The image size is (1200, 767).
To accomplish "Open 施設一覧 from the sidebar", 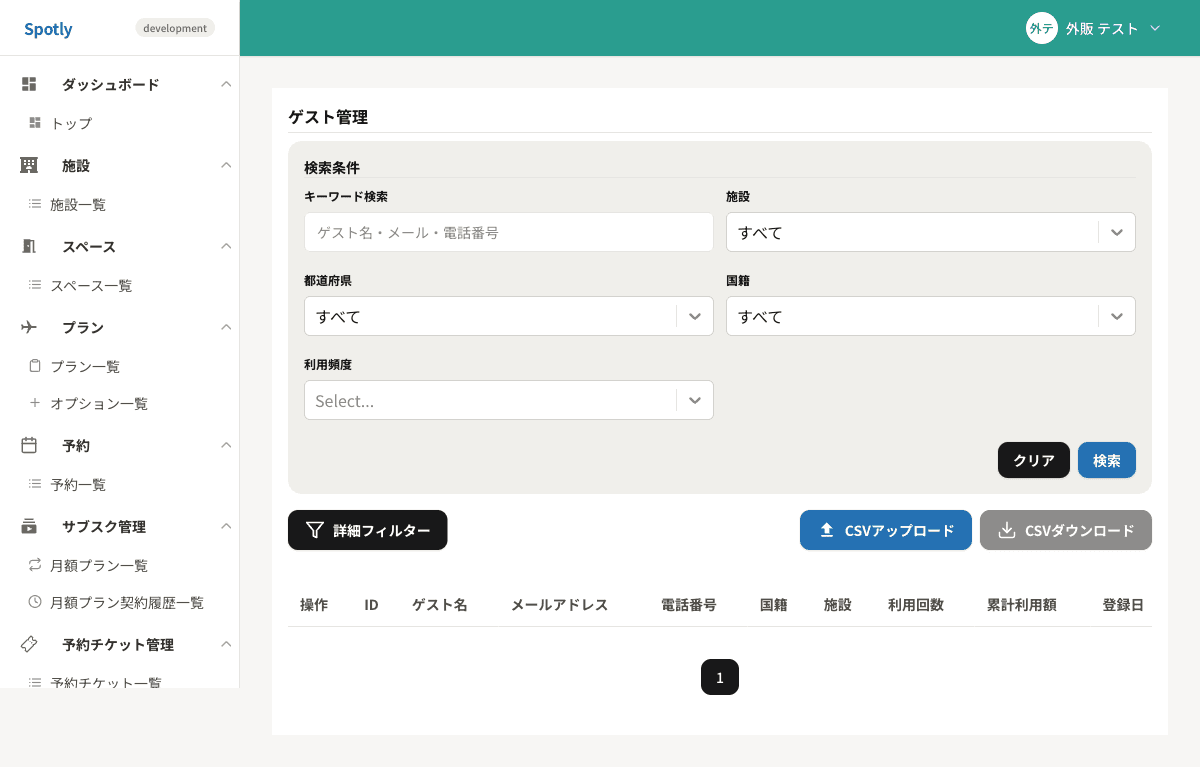I will 78,204.
